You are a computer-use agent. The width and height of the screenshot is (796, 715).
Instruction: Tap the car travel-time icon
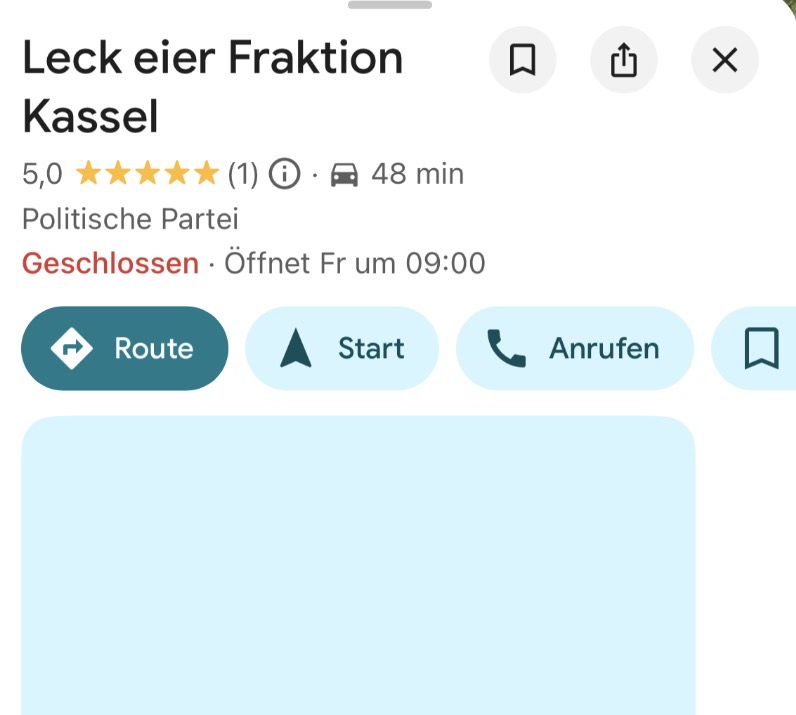[344, 175]
